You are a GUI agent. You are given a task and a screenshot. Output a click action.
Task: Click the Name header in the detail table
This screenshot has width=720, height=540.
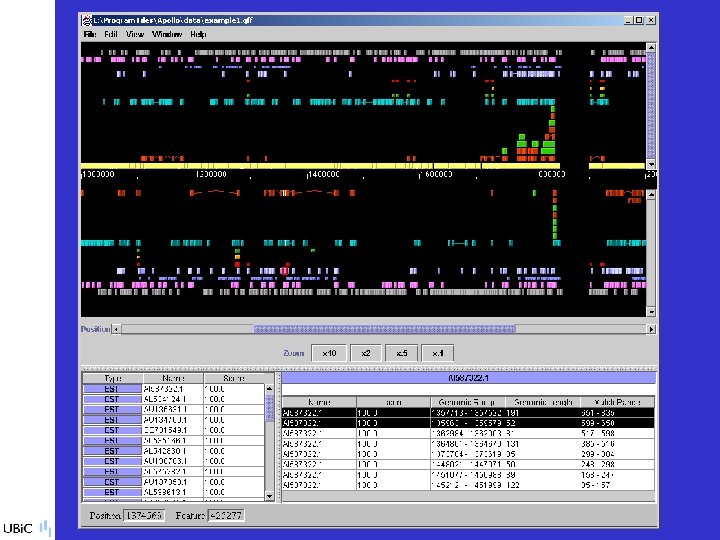coord(319,402)
